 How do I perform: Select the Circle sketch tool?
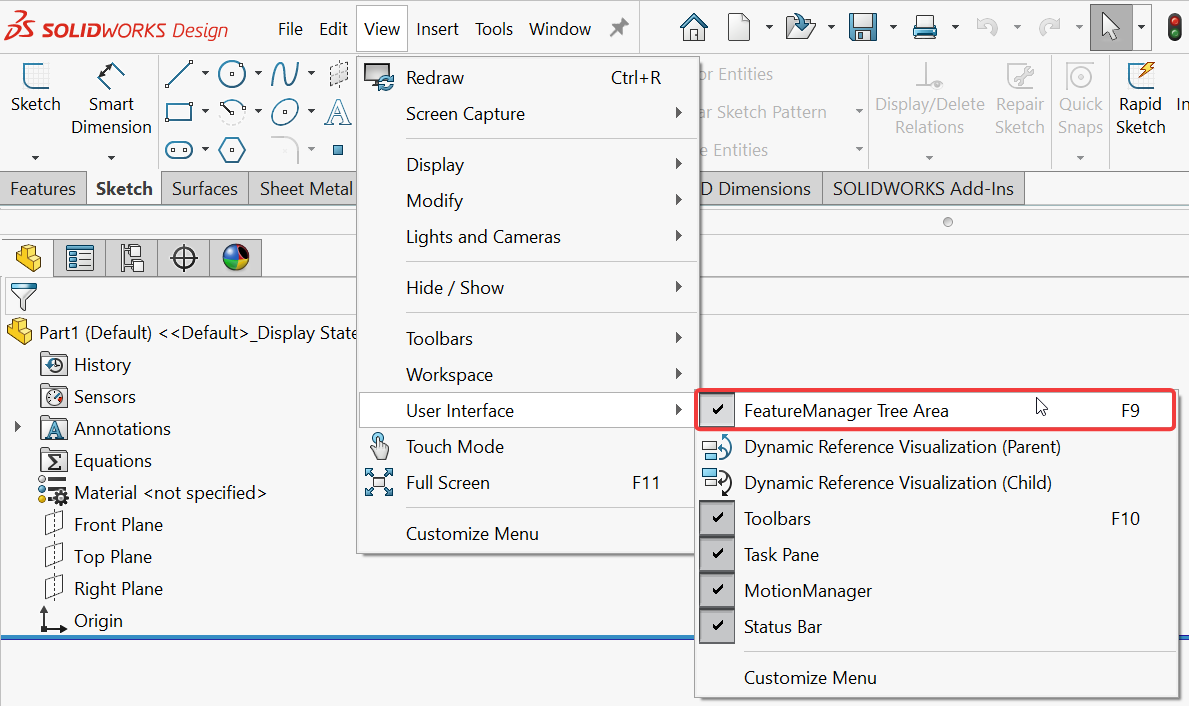coord(232,74)
